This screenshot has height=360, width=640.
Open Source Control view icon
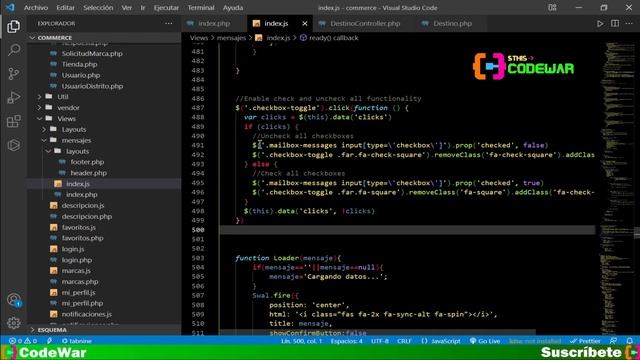click(x=13, y=73)
